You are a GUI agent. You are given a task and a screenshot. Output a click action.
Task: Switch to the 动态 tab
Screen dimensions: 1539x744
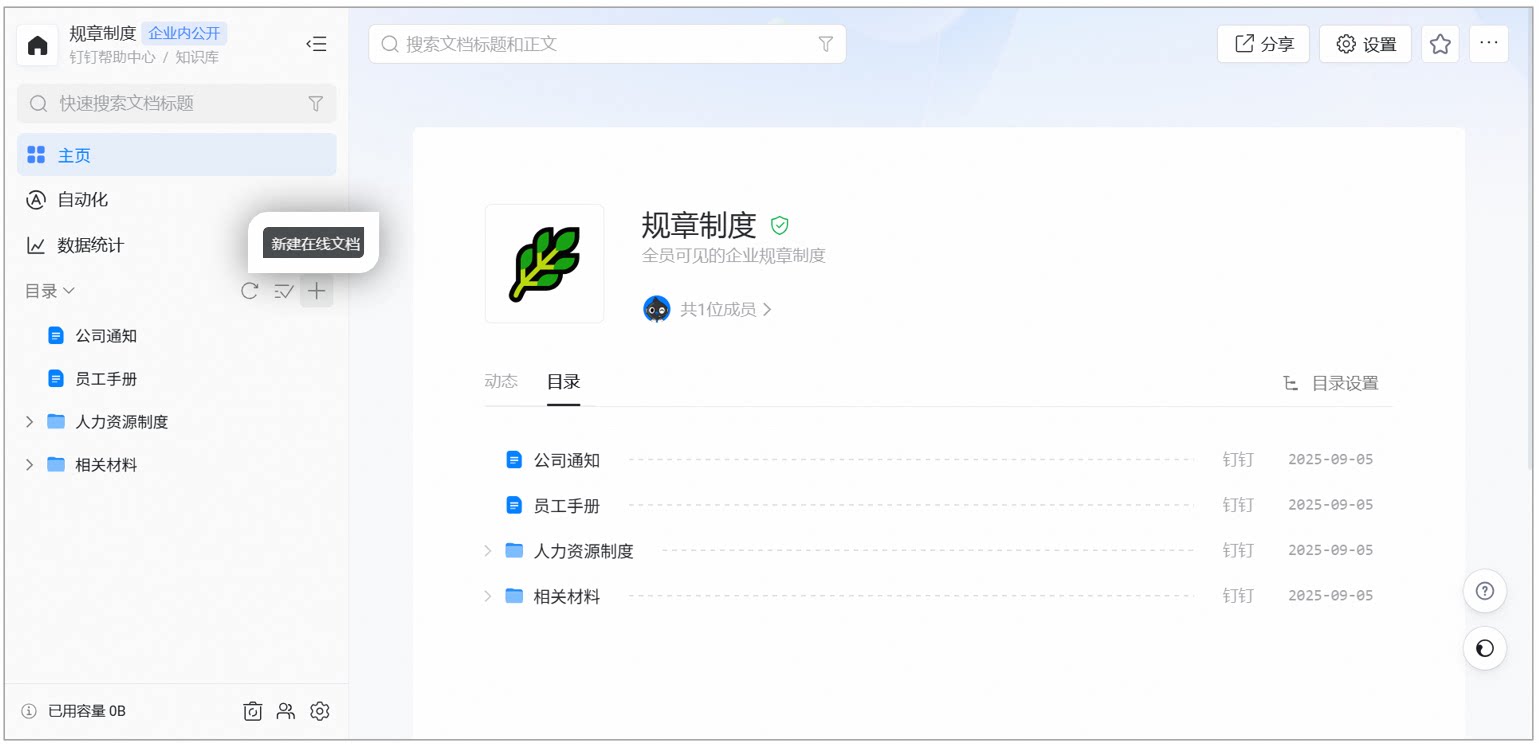pos(501,381)
